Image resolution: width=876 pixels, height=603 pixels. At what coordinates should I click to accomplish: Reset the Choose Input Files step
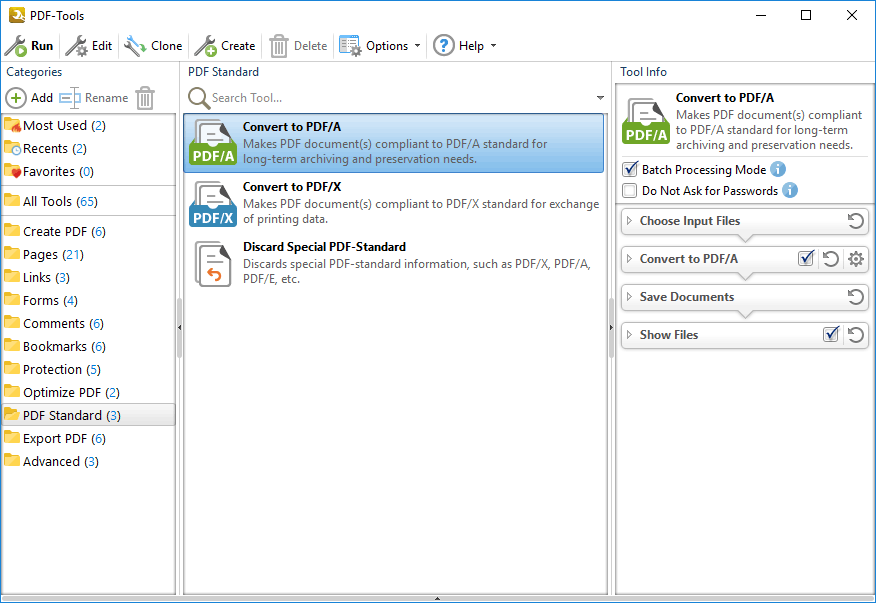[855, 221]
